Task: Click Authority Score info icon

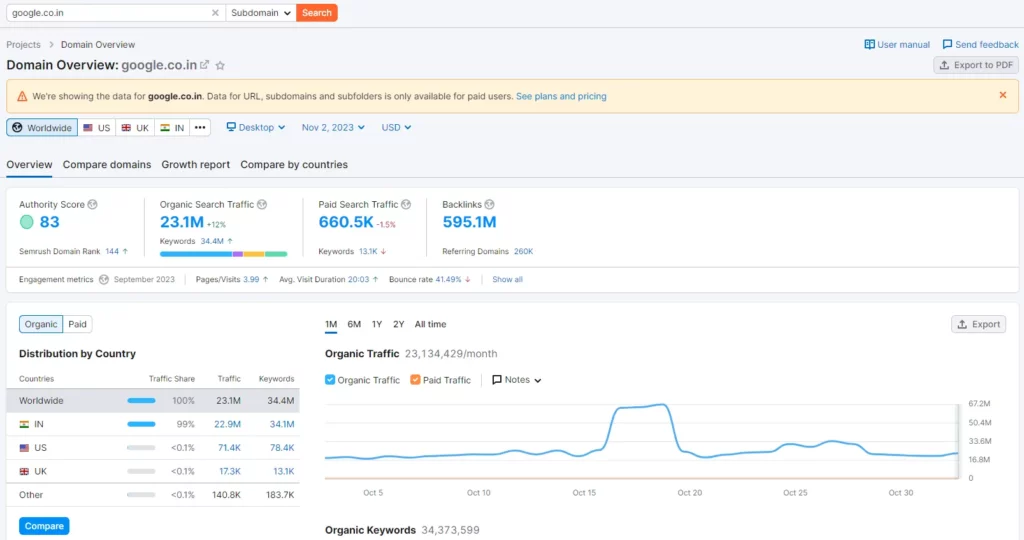Action: (93, 204)
